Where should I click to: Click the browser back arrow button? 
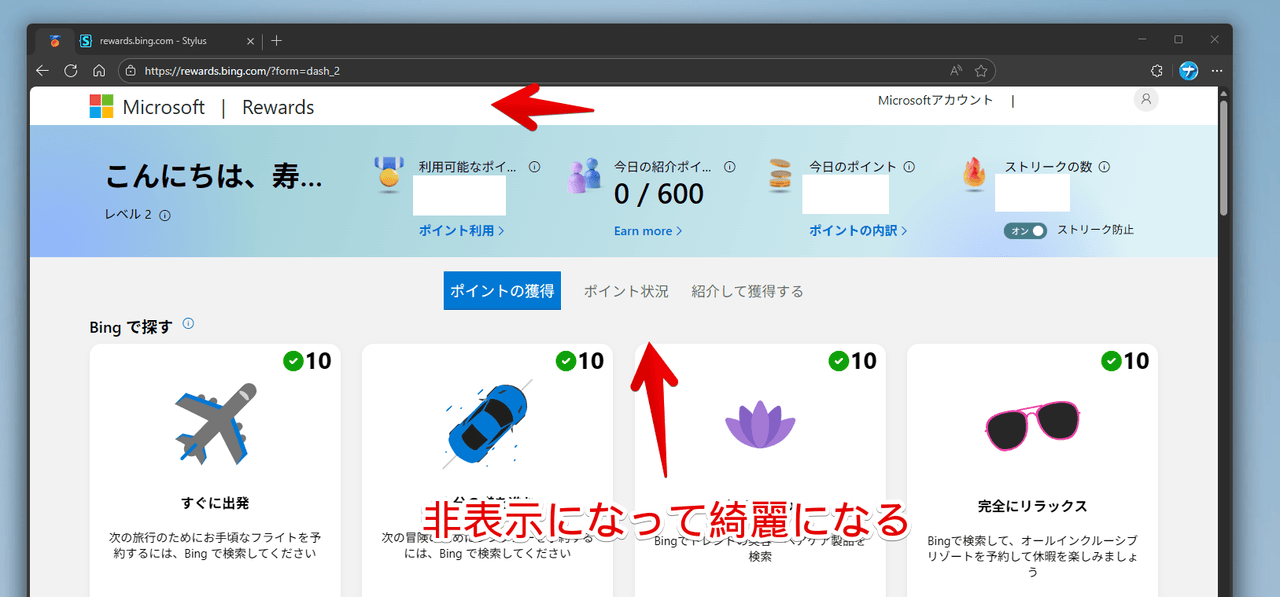coord(42,71)
